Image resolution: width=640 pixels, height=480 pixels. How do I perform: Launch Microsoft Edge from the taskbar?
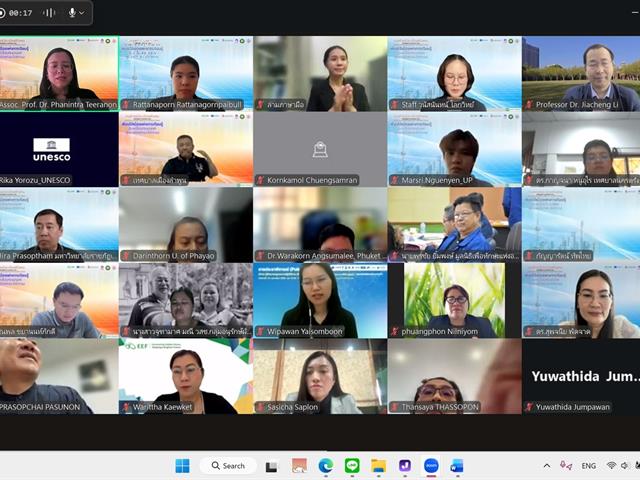click(325, 466)
